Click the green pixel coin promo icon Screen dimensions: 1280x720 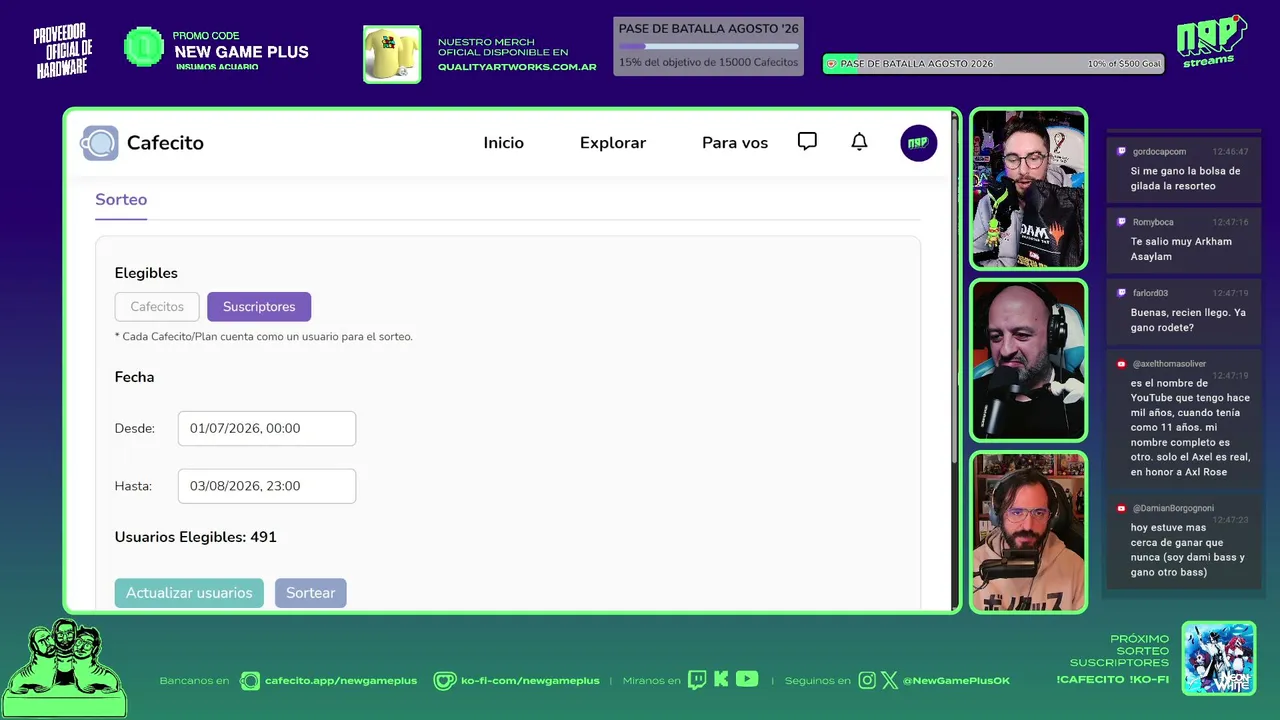[144, 47]
